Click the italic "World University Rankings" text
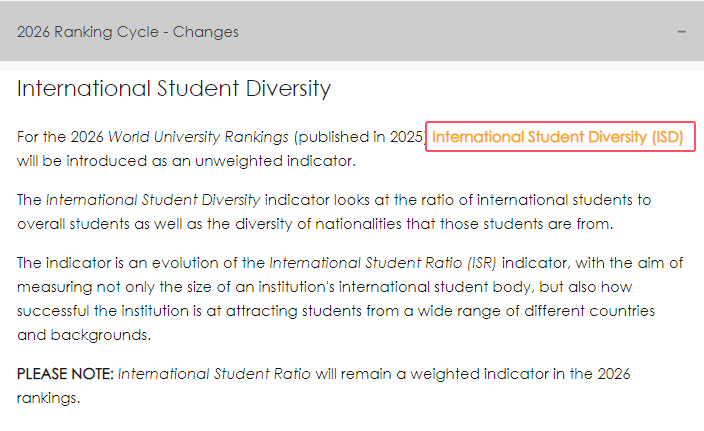 199,137
